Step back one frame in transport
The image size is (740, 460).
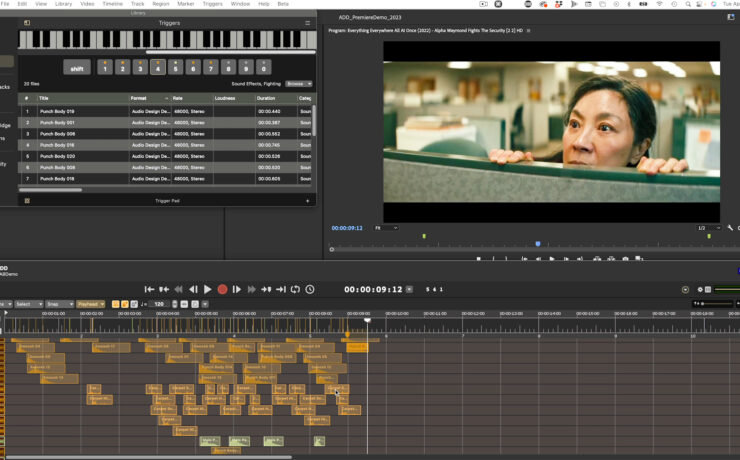(x=193, y=289)
